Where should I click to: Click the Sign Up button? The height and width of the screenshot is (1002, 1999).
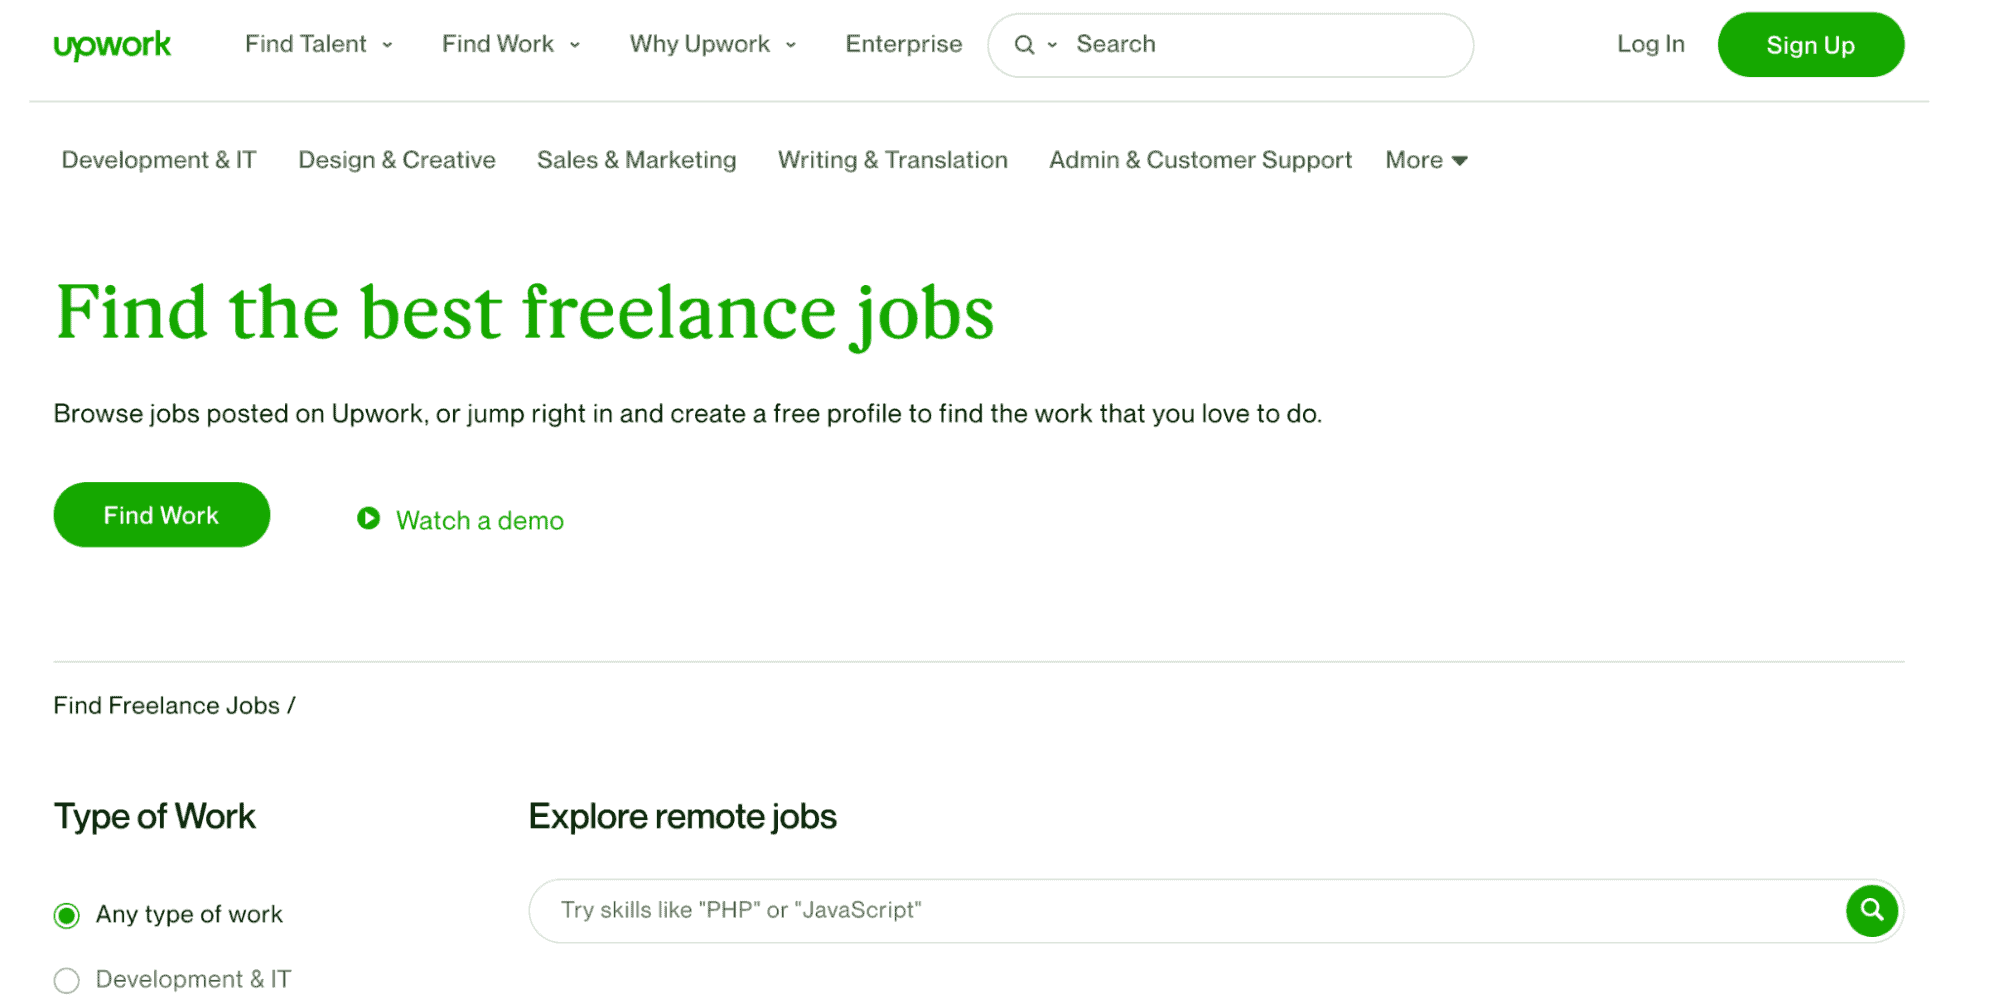point(1810,44)
